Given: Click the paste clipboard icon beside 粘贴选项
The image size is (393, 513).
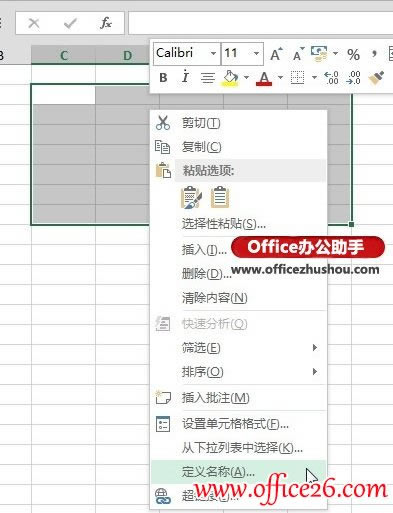Looking at the screenshot, I should [163, 170].
